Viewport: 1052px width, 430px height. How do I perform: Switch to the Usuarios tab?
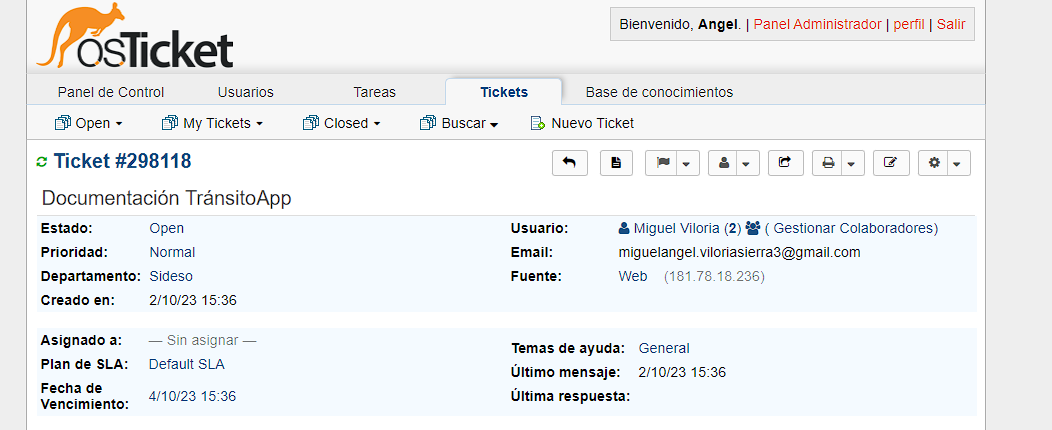(x=245, y=92)
